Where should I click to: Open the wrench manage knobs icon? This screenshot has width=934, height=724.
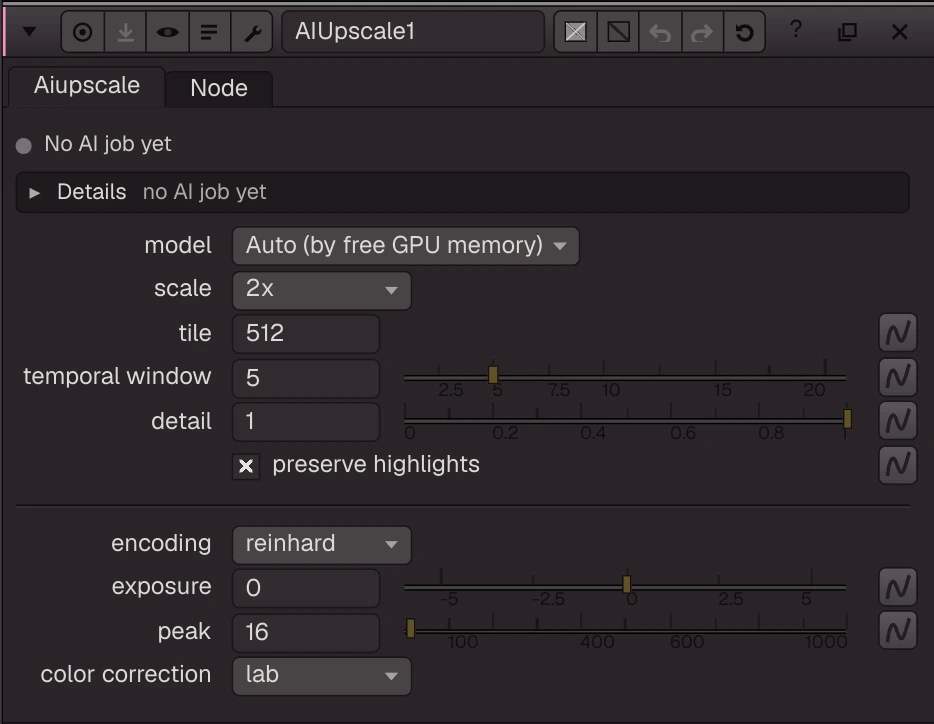(252, 32)
